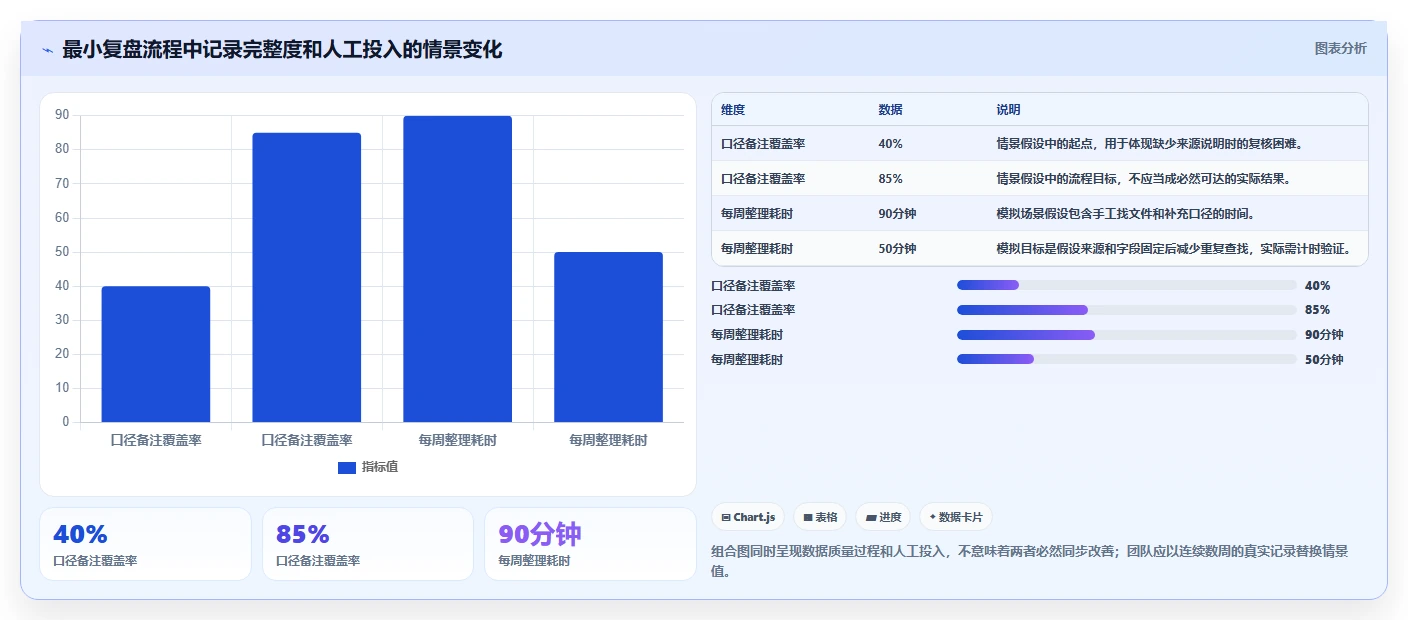Screen dimensions: 1408x620
Task: Click the footer note starting 组合图同时呈现
Action: 1029,561
